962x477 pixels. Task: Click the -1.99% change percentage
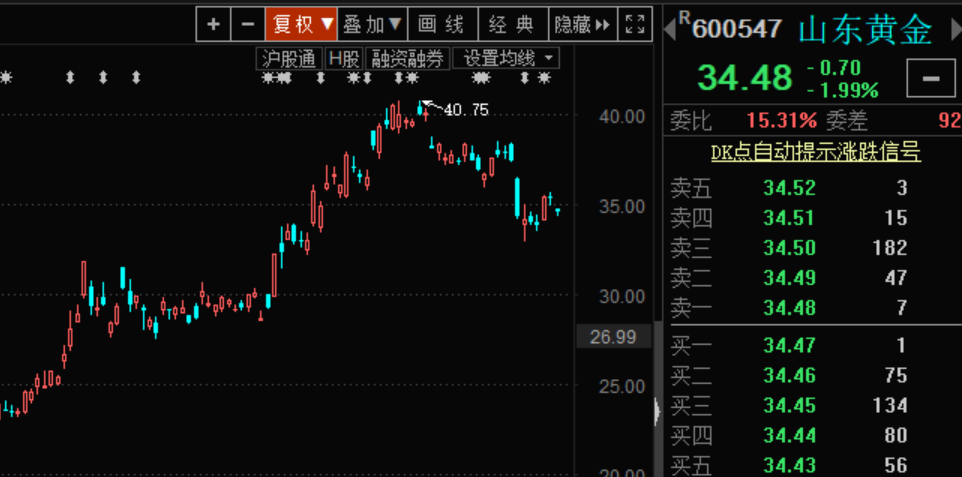coord(842,91)
